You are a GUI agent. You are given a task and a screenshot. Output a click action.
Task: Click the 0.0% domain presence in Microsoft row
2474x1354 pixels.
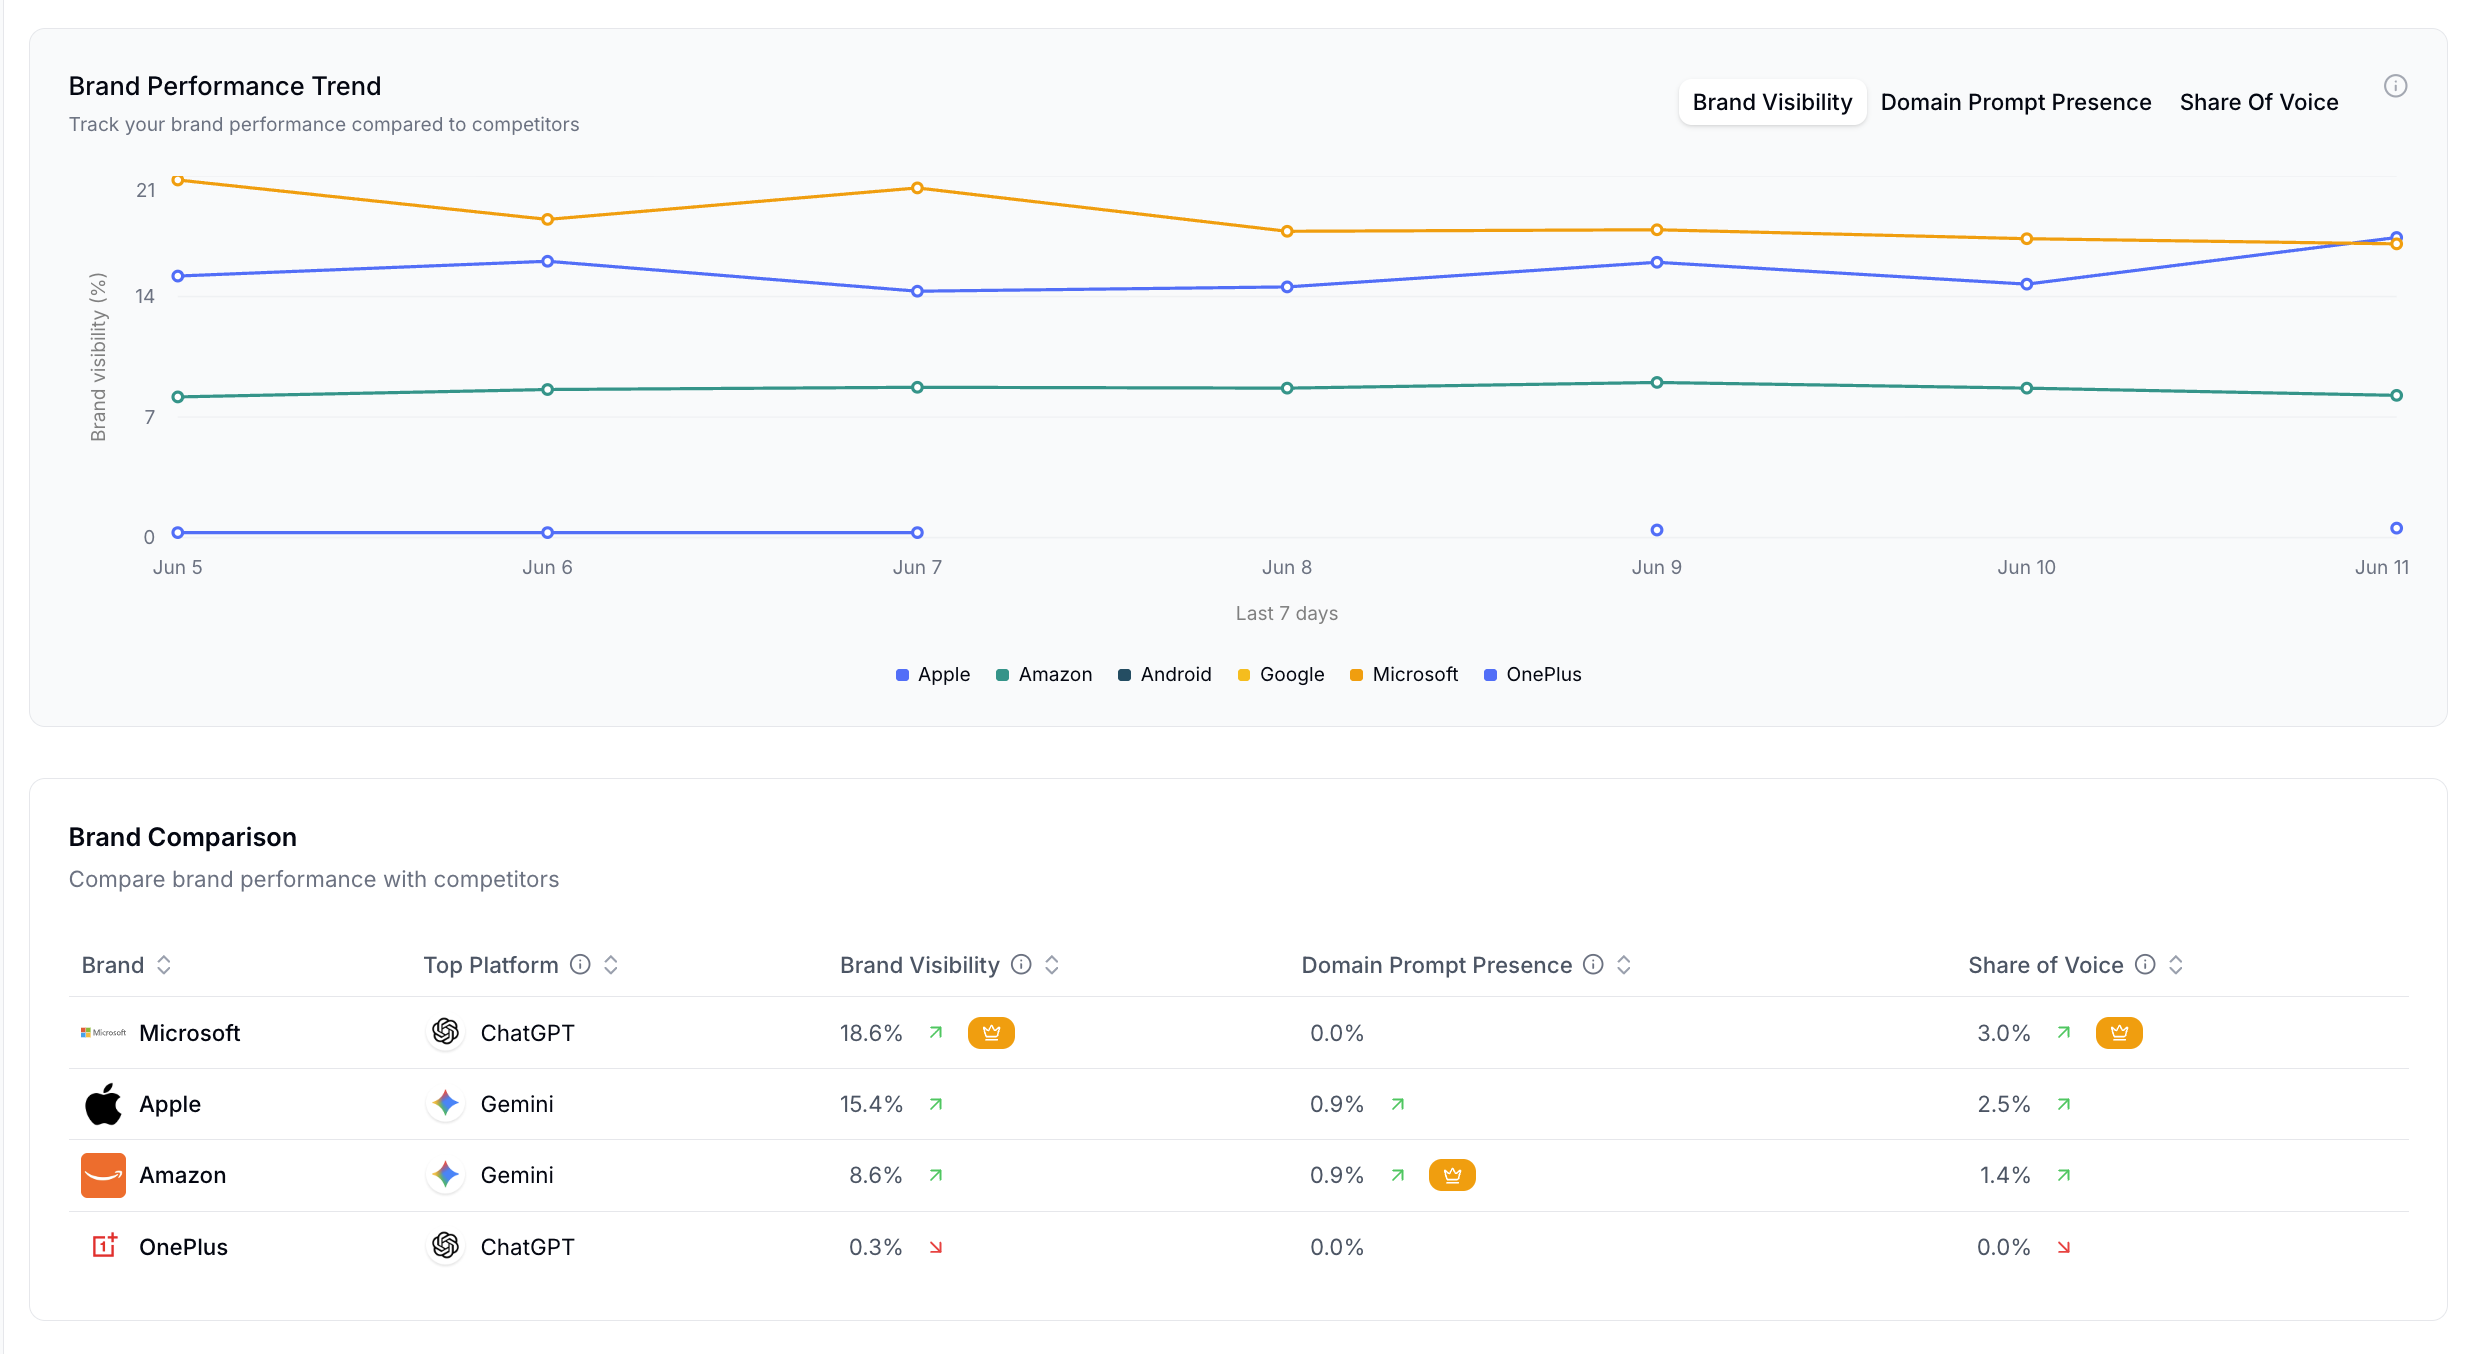click(1337, 1033)
